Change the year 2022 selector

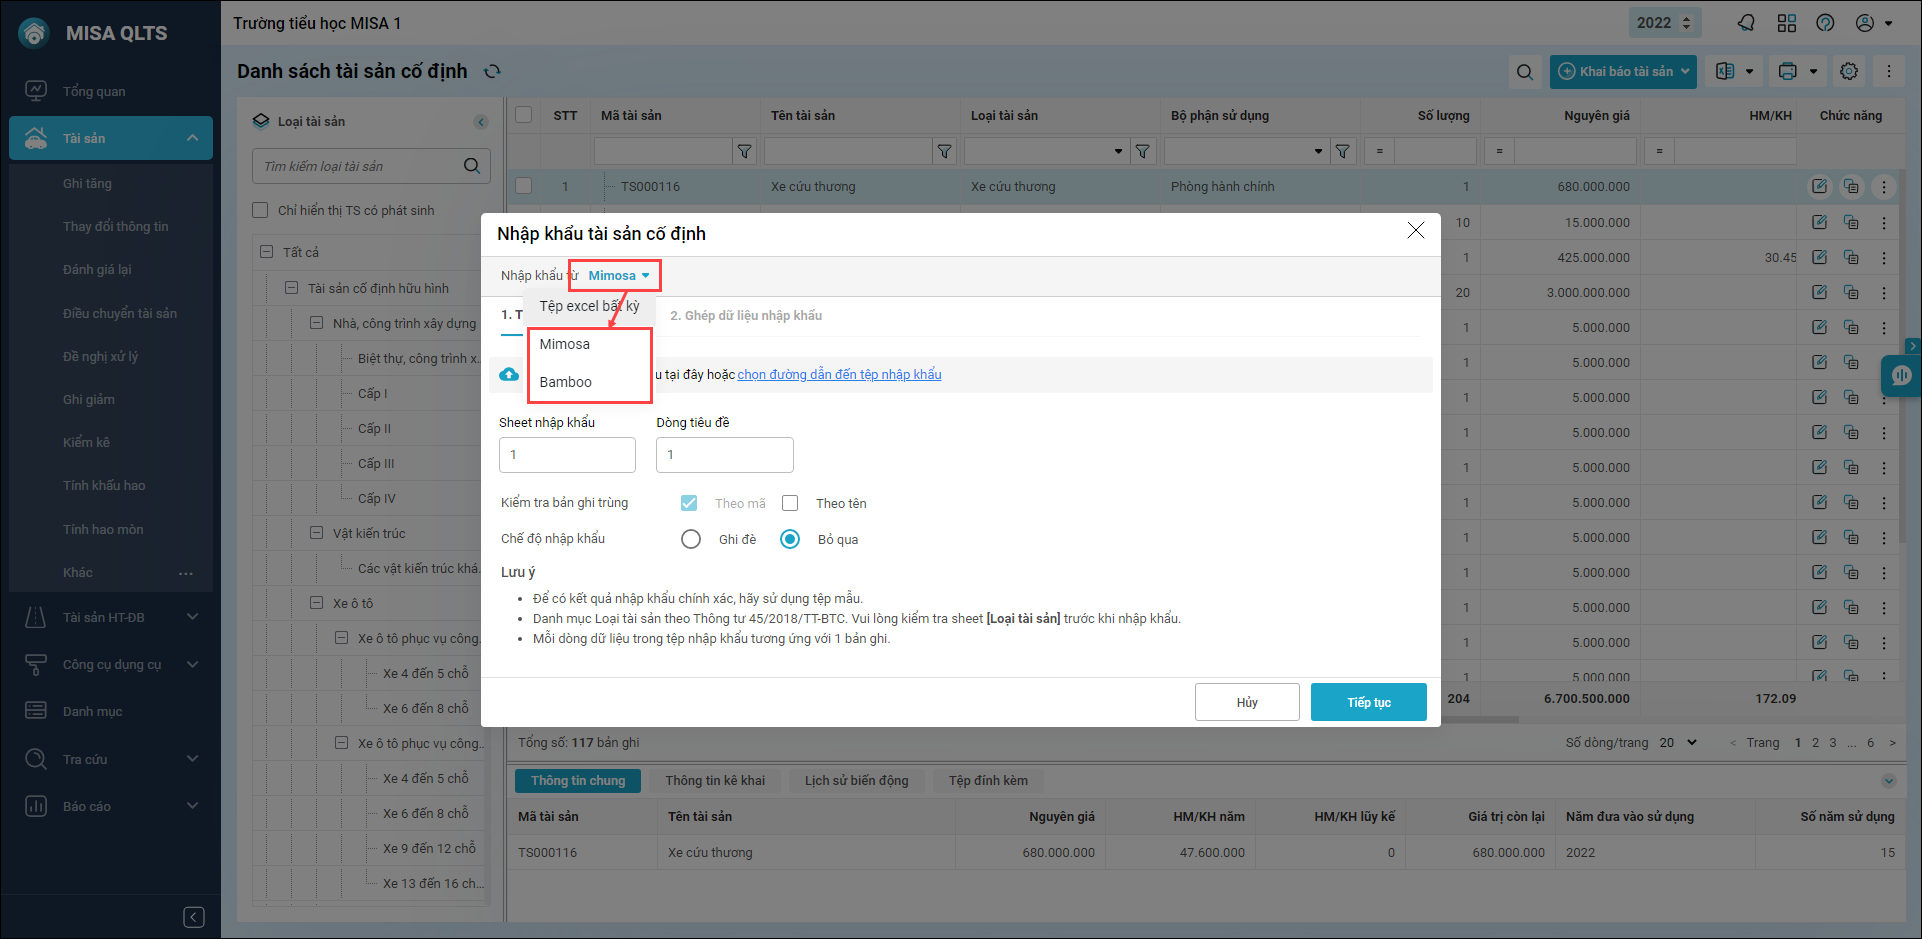(x=1663, y=23)
